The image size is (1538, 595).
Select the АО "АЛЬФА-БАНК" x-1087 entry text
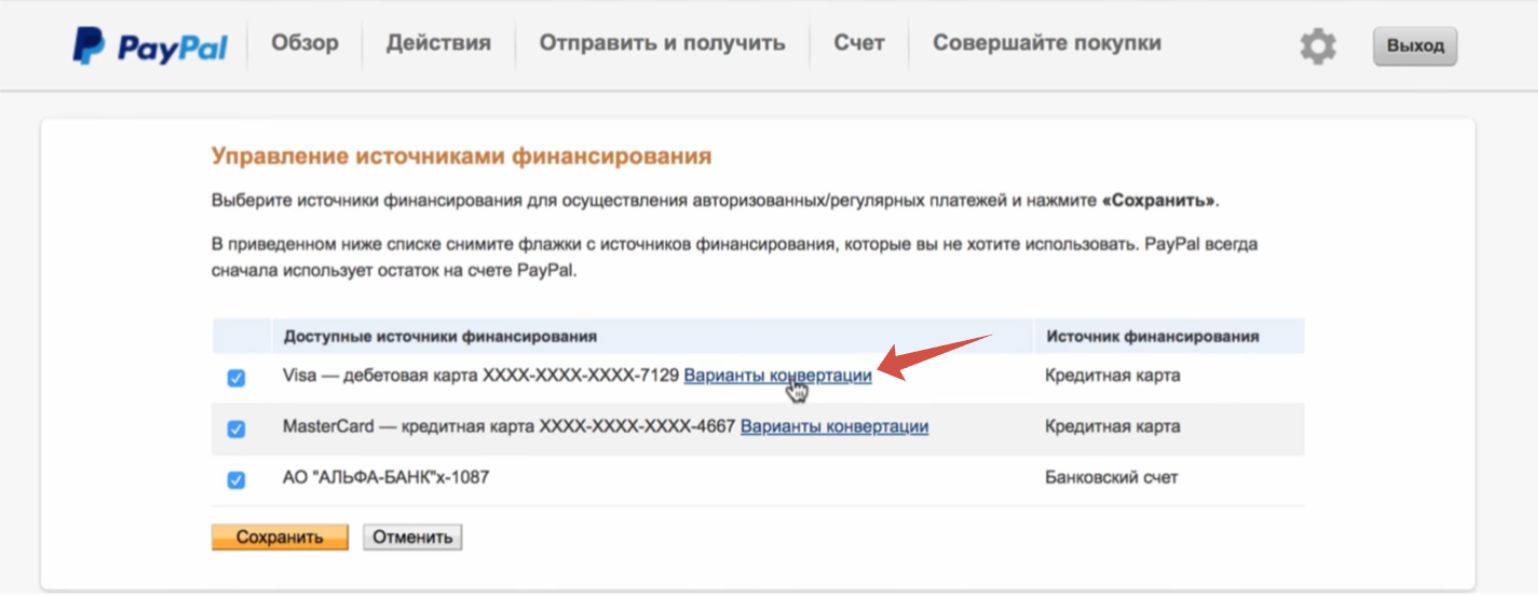[x=386, y=478]
